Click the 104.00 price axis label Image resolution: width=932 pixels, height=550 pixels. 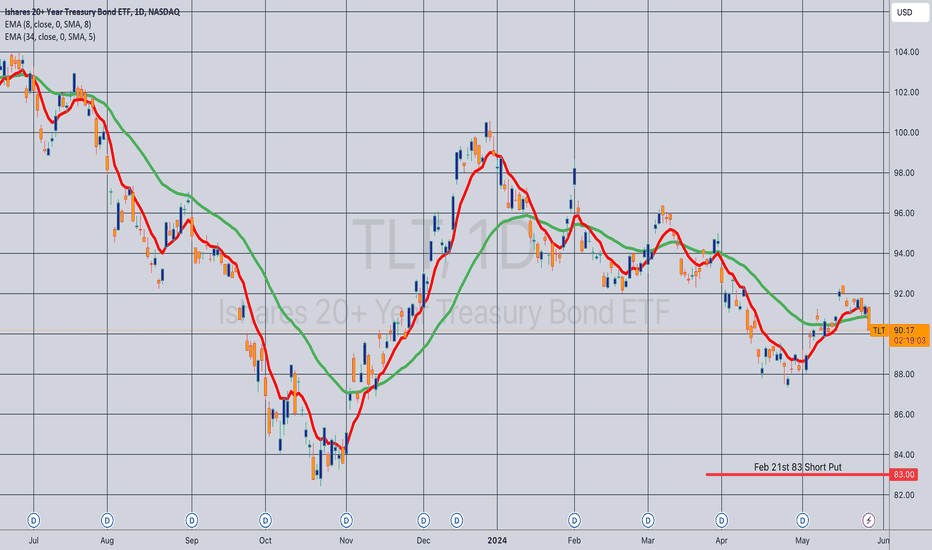906,52
